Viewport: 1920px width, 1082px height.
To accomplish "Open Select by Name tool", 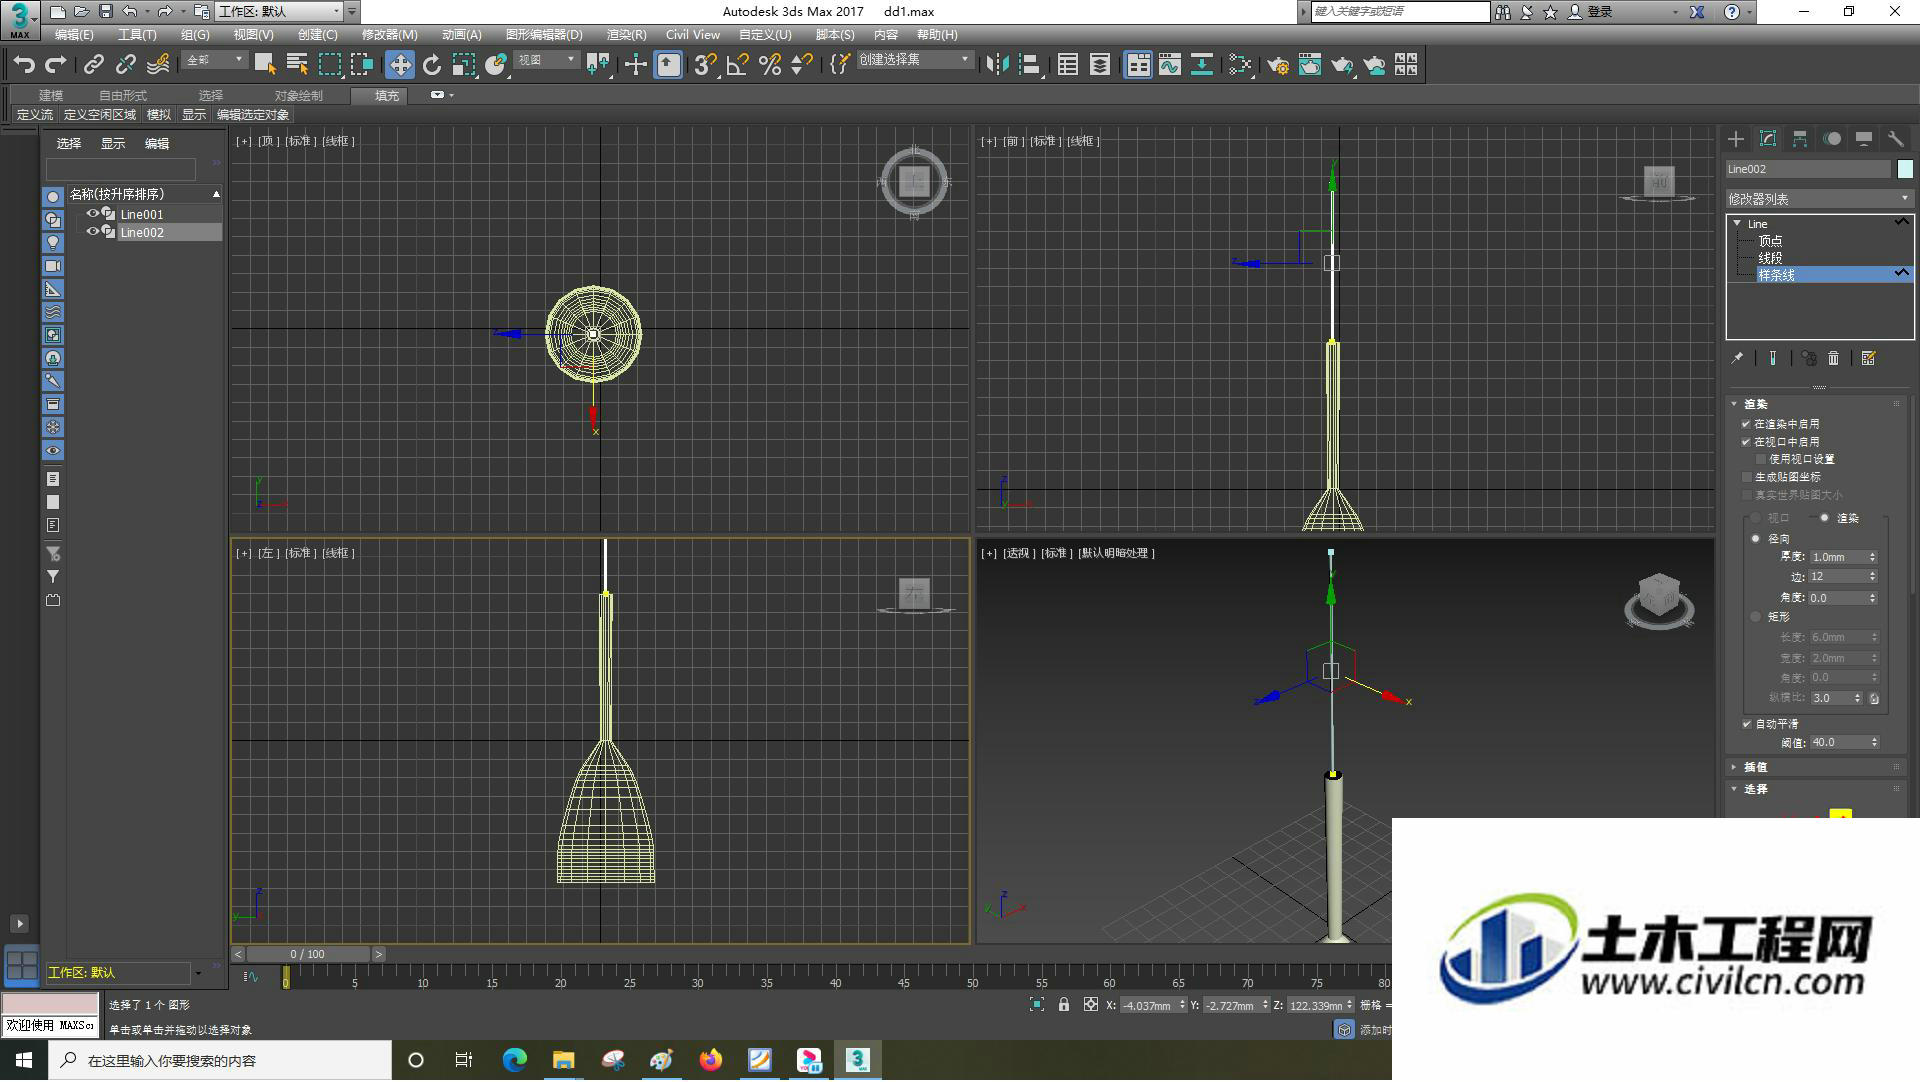I will pyautogui.click(x=297, y=65).
